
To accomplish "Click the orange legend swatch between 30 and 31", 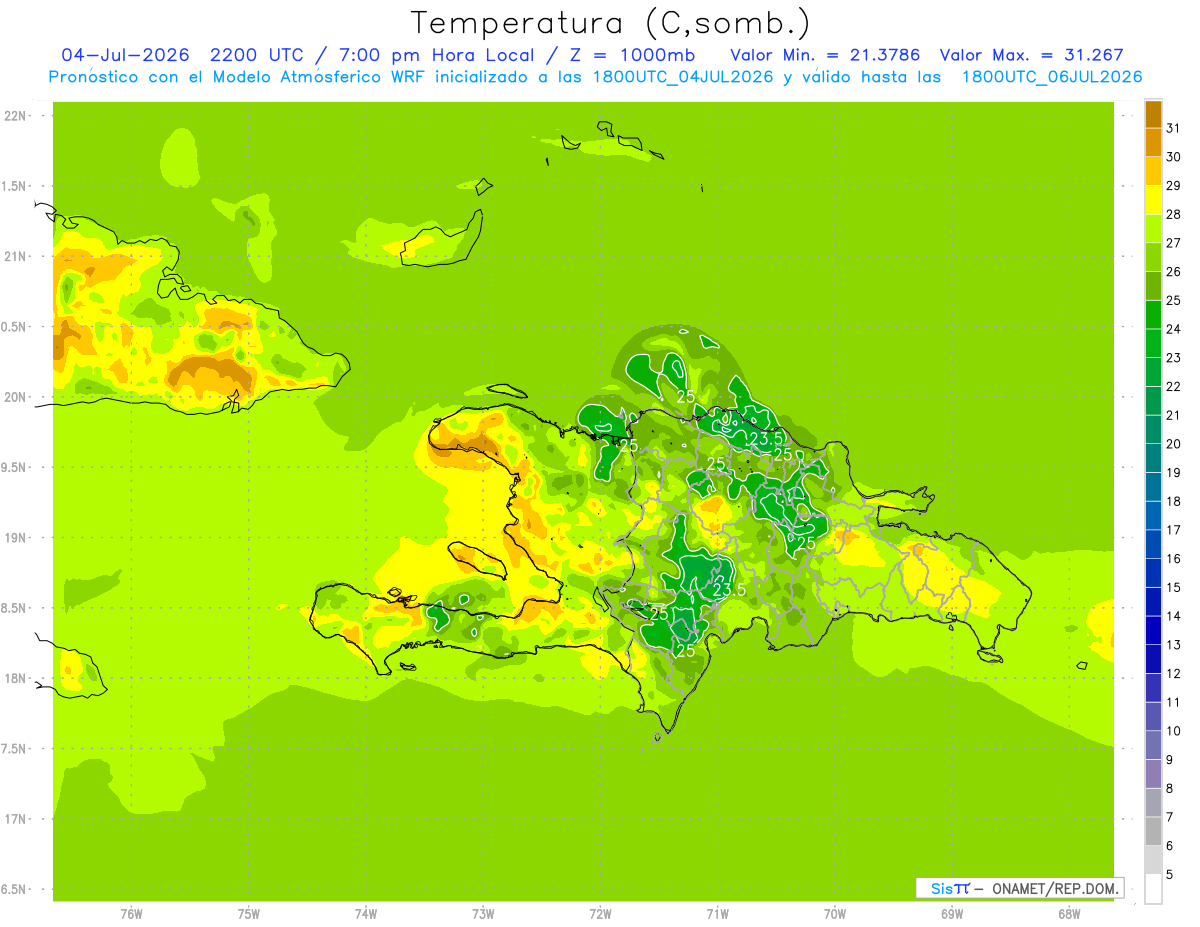I will tap(1153, 142).
